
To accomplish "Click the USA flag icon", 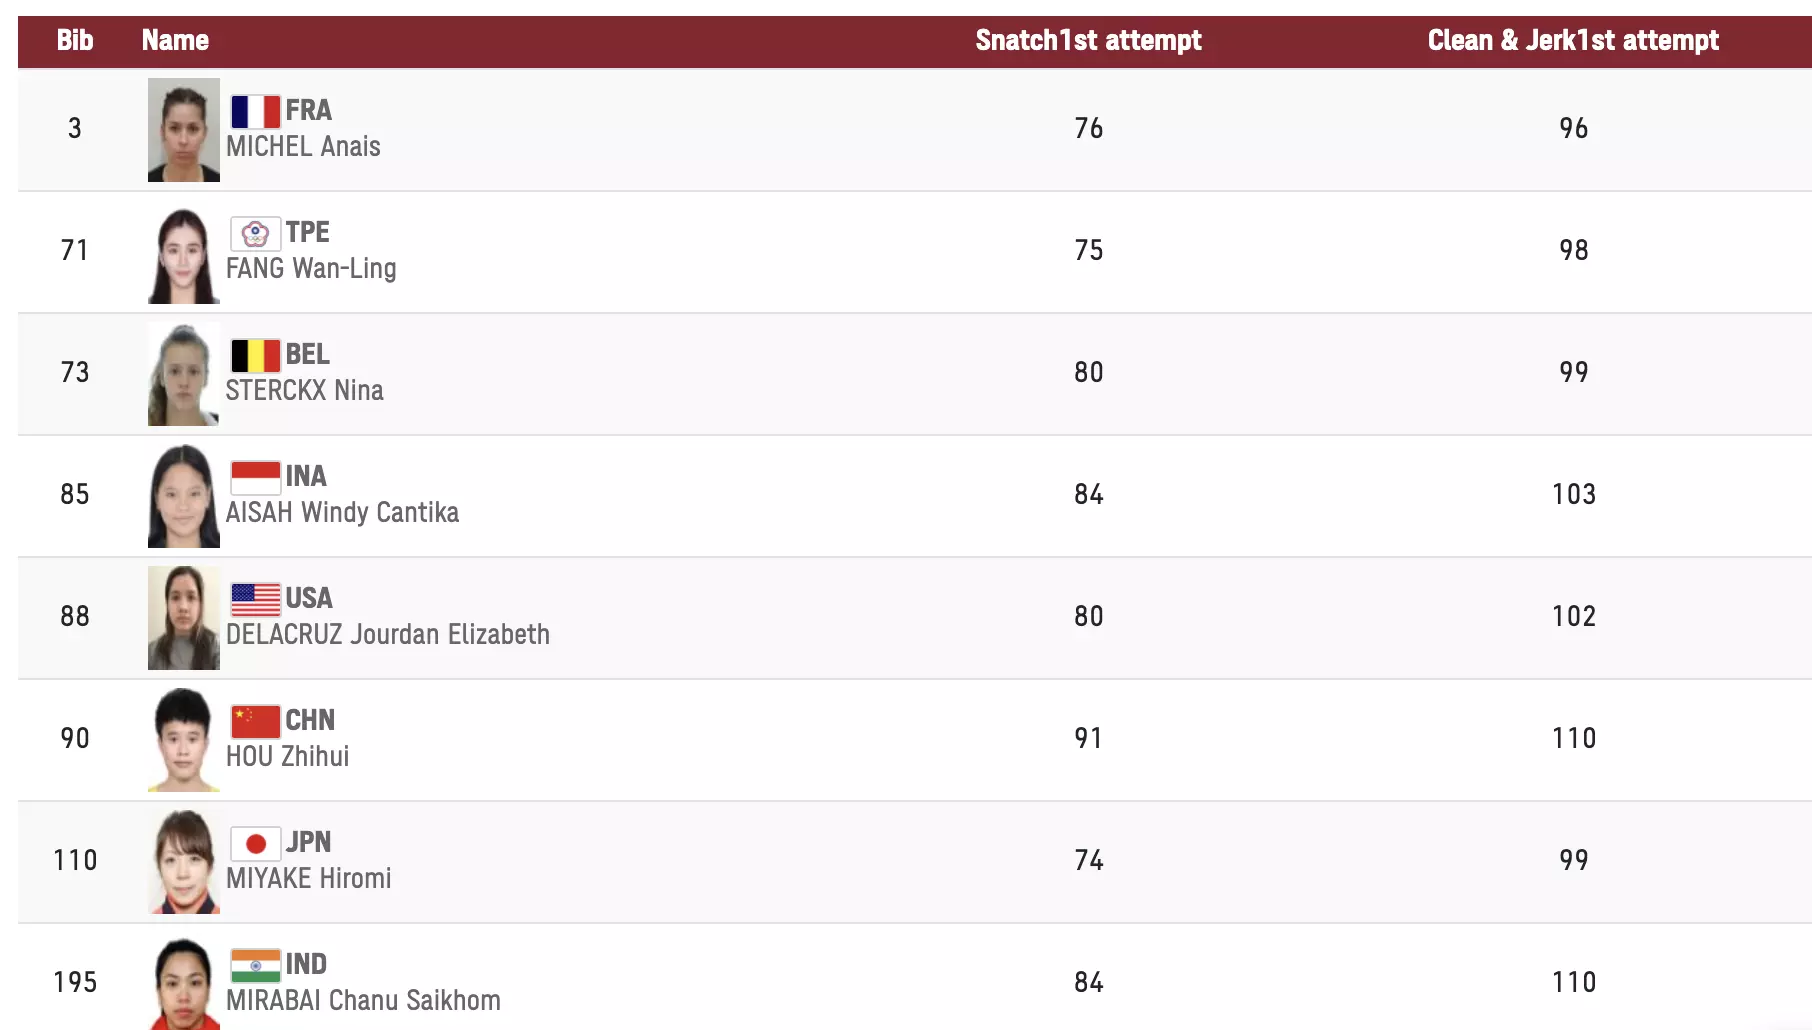I will point(255,599).
